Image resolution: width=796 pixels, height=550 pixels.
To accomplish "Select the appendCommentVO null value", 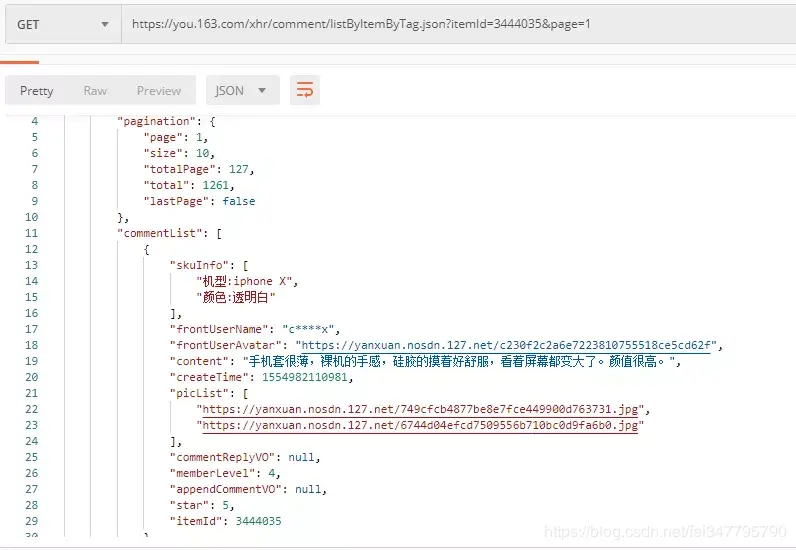I will point(308,489).
